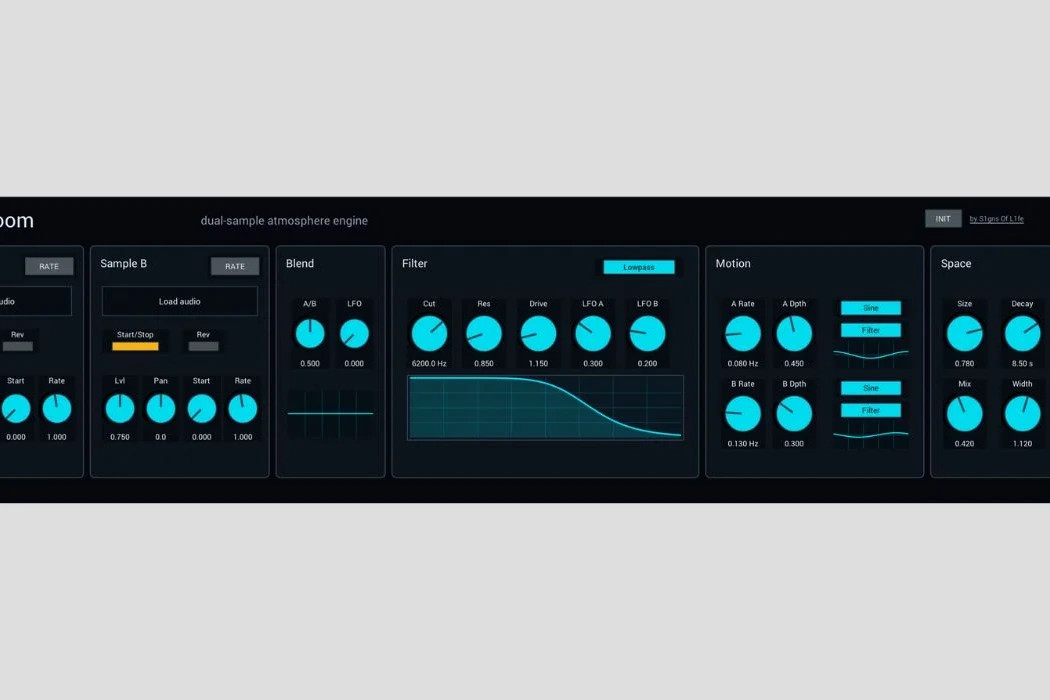Click the LFO A knob in Filter

(593, 334)
